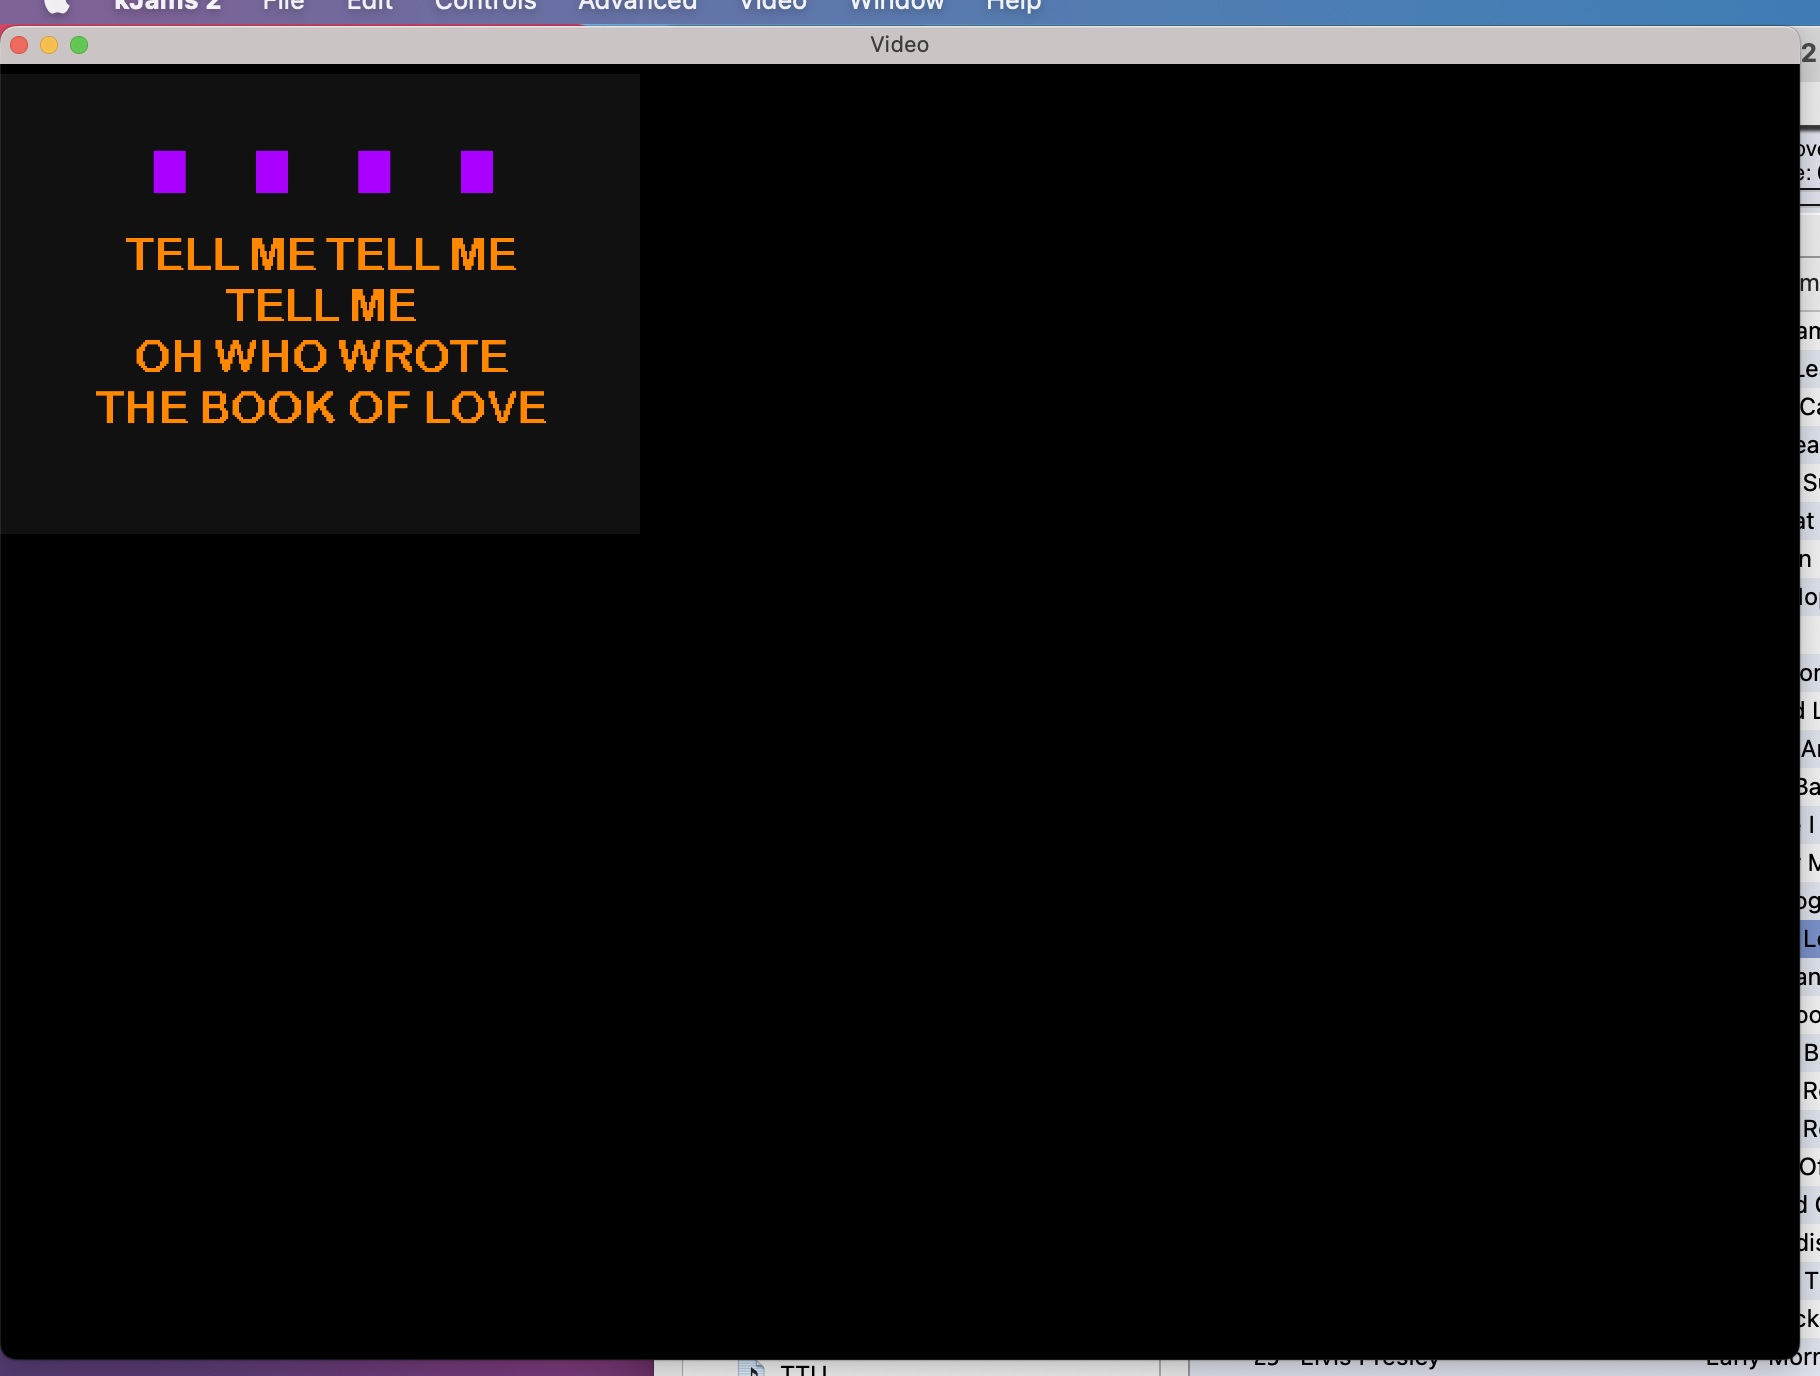Zoom the Video window with green button
Screen dimensions: 1820x1376
tap(79, 45)
